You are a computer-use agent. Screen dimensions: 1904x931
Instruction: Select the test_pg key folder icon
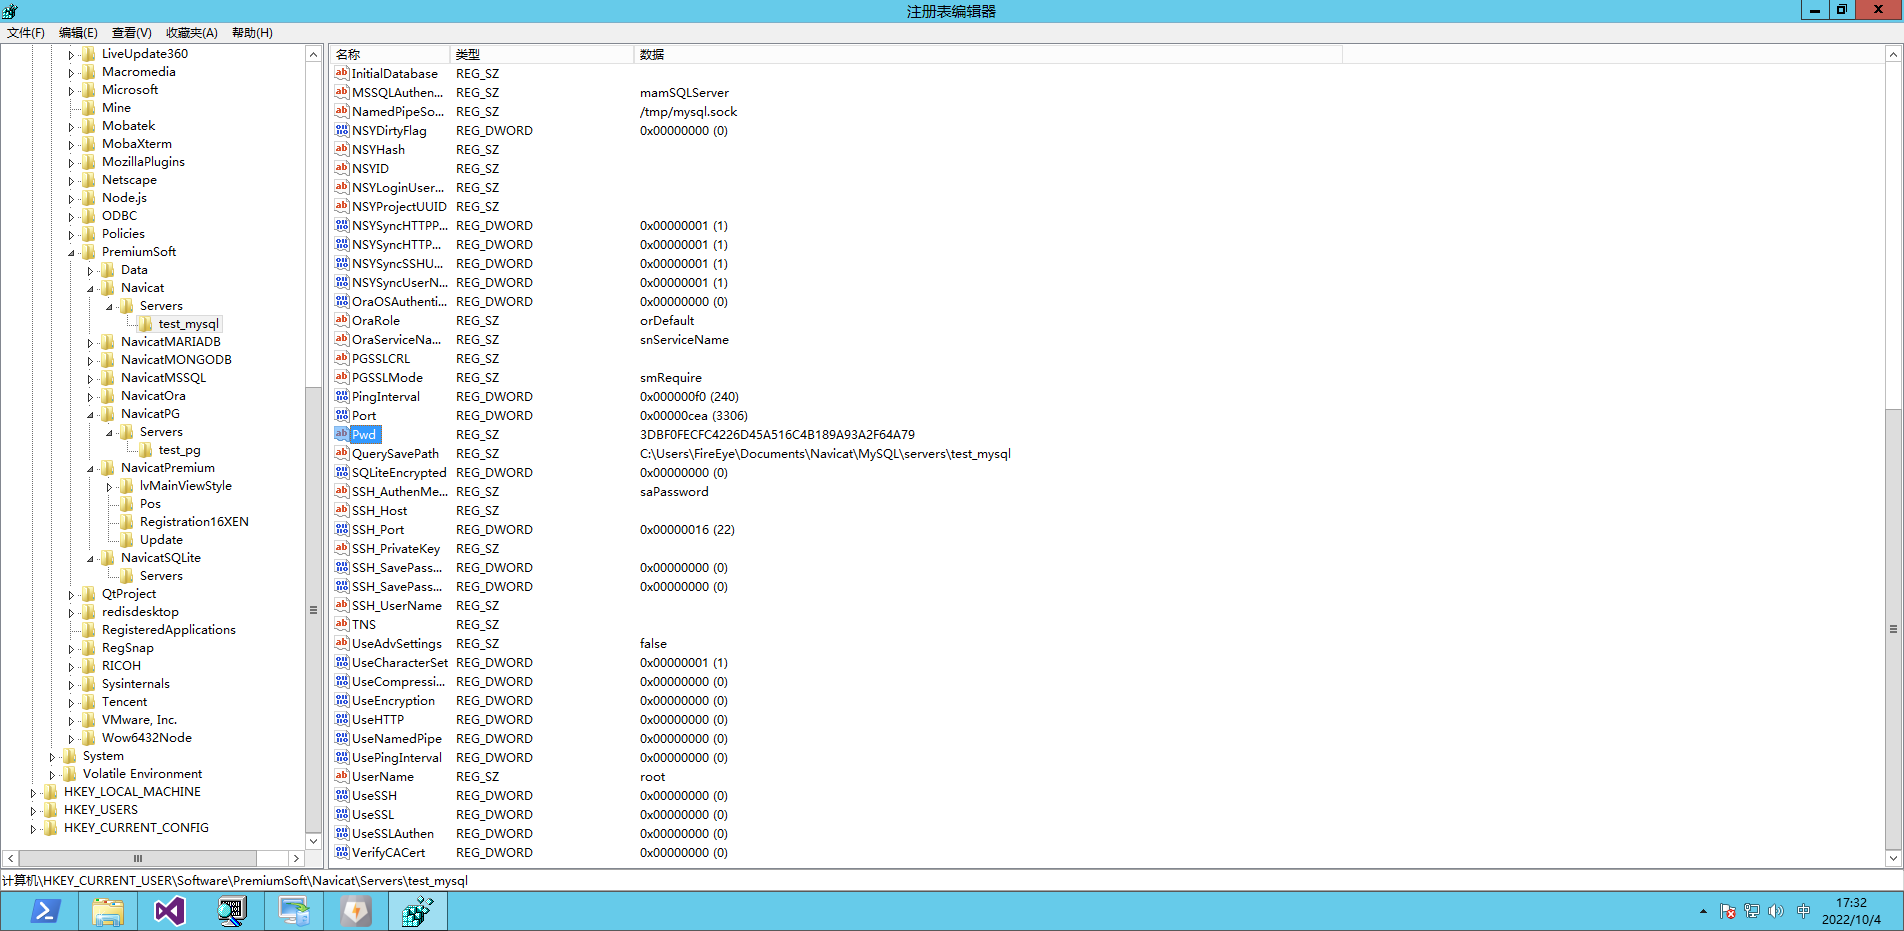pos(146,449)
